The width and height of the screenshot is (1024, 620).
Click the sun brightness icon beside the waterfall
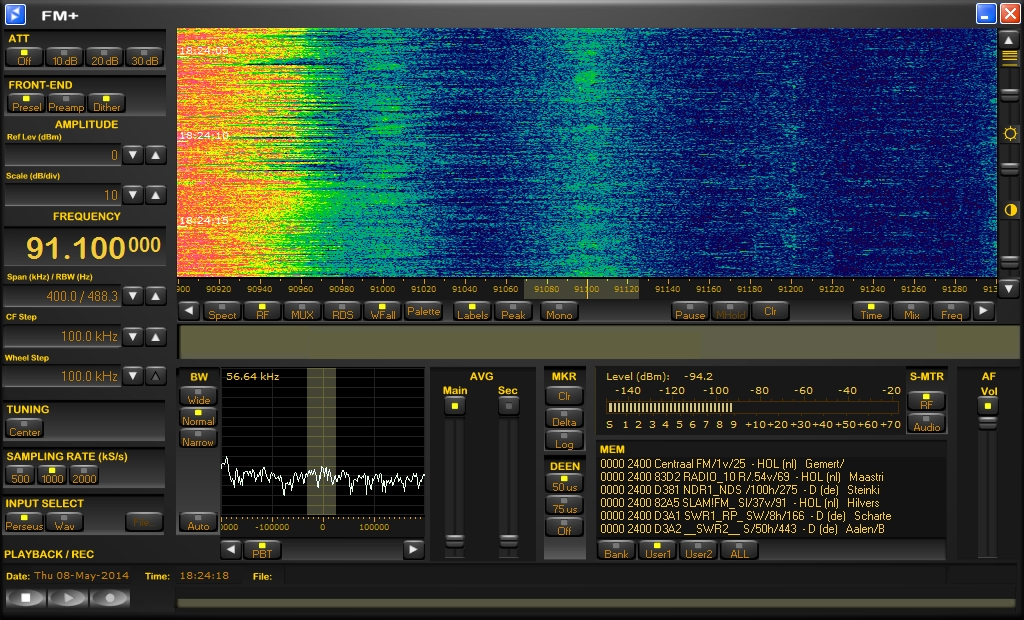coord(1010,133)
